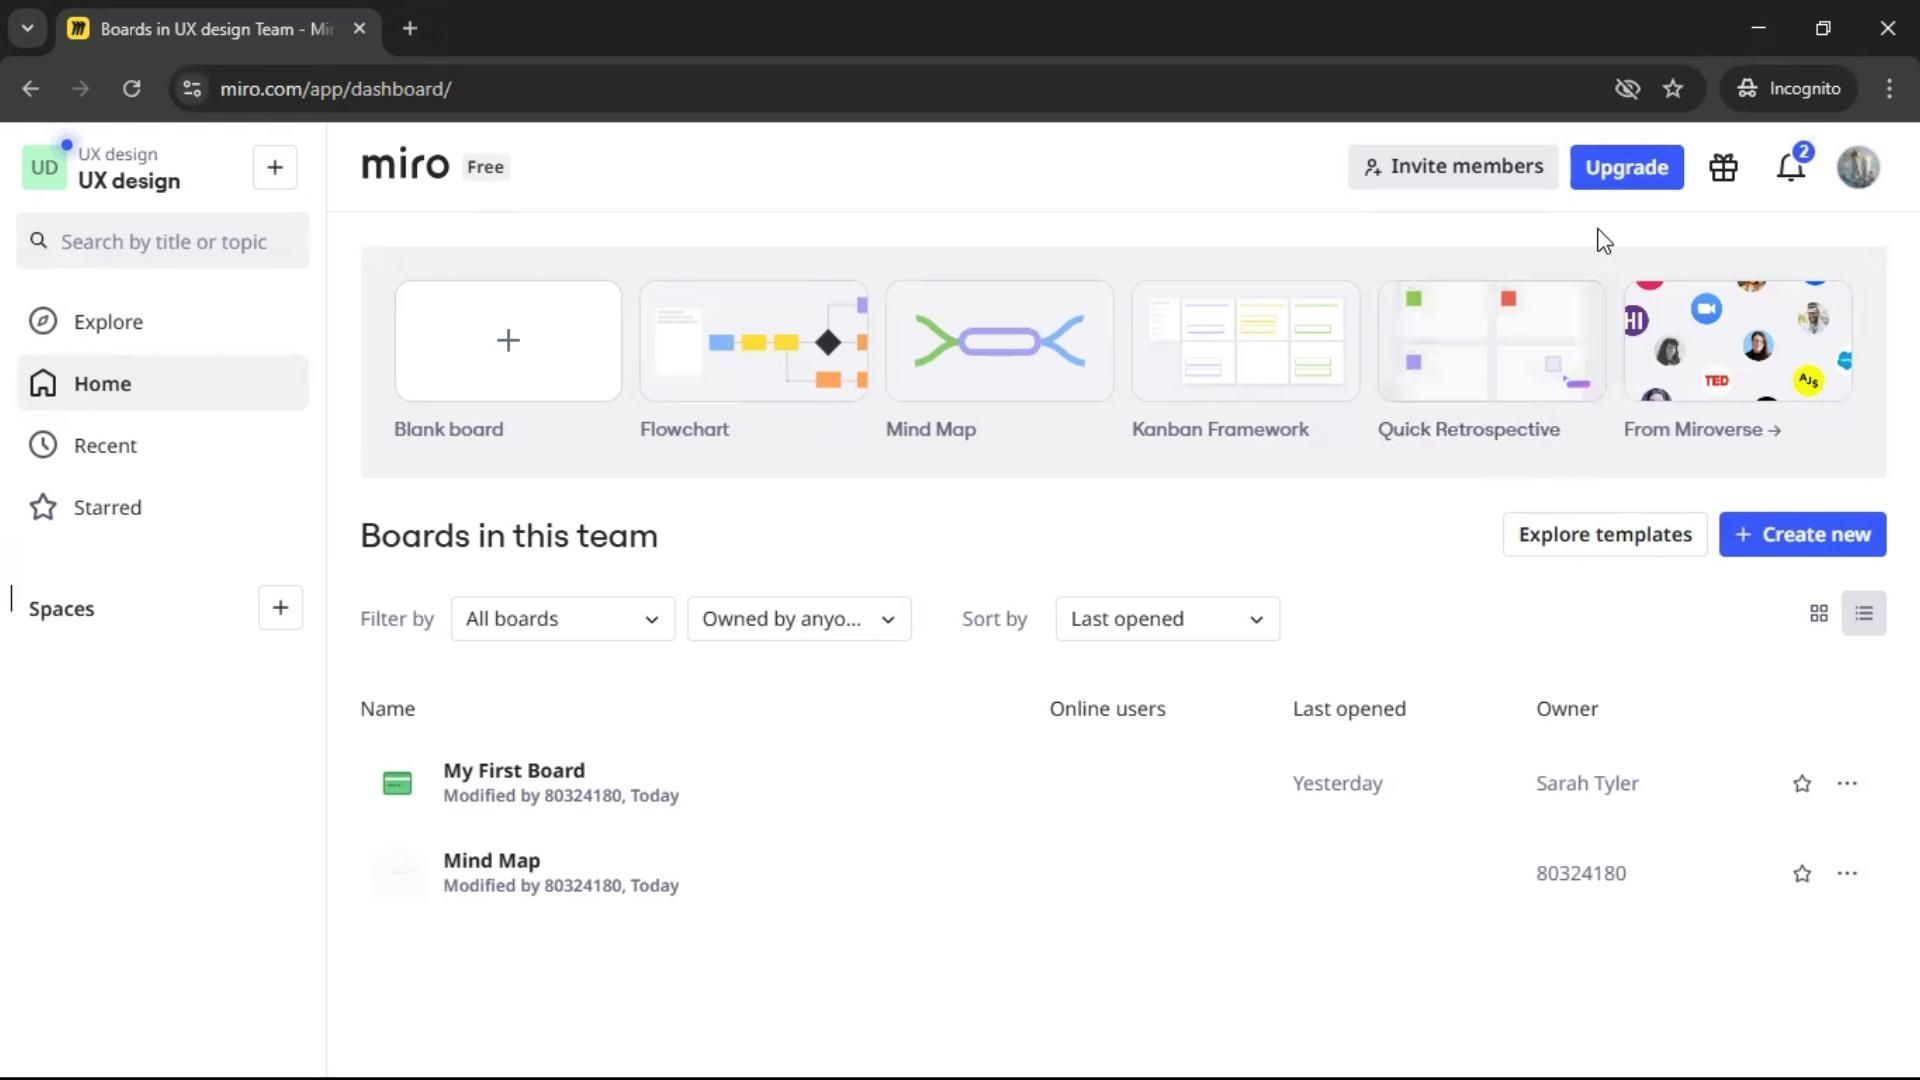
Task: Star the My First Board row
Action: pos(1801,784)
